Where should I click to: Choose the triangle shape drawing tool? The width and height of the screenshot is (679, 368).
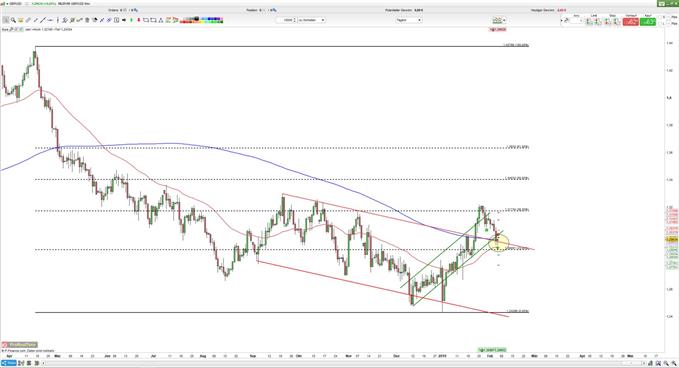point(161,20)
